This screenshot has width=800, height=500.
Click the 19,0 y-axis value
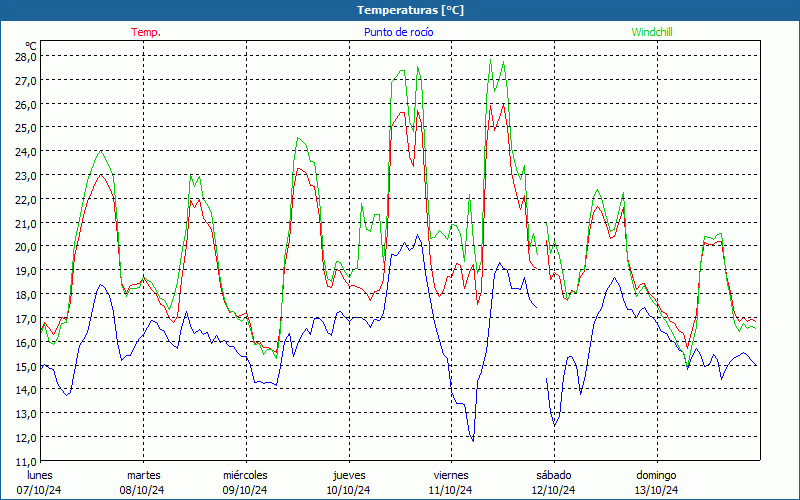(x=25, y=270)
